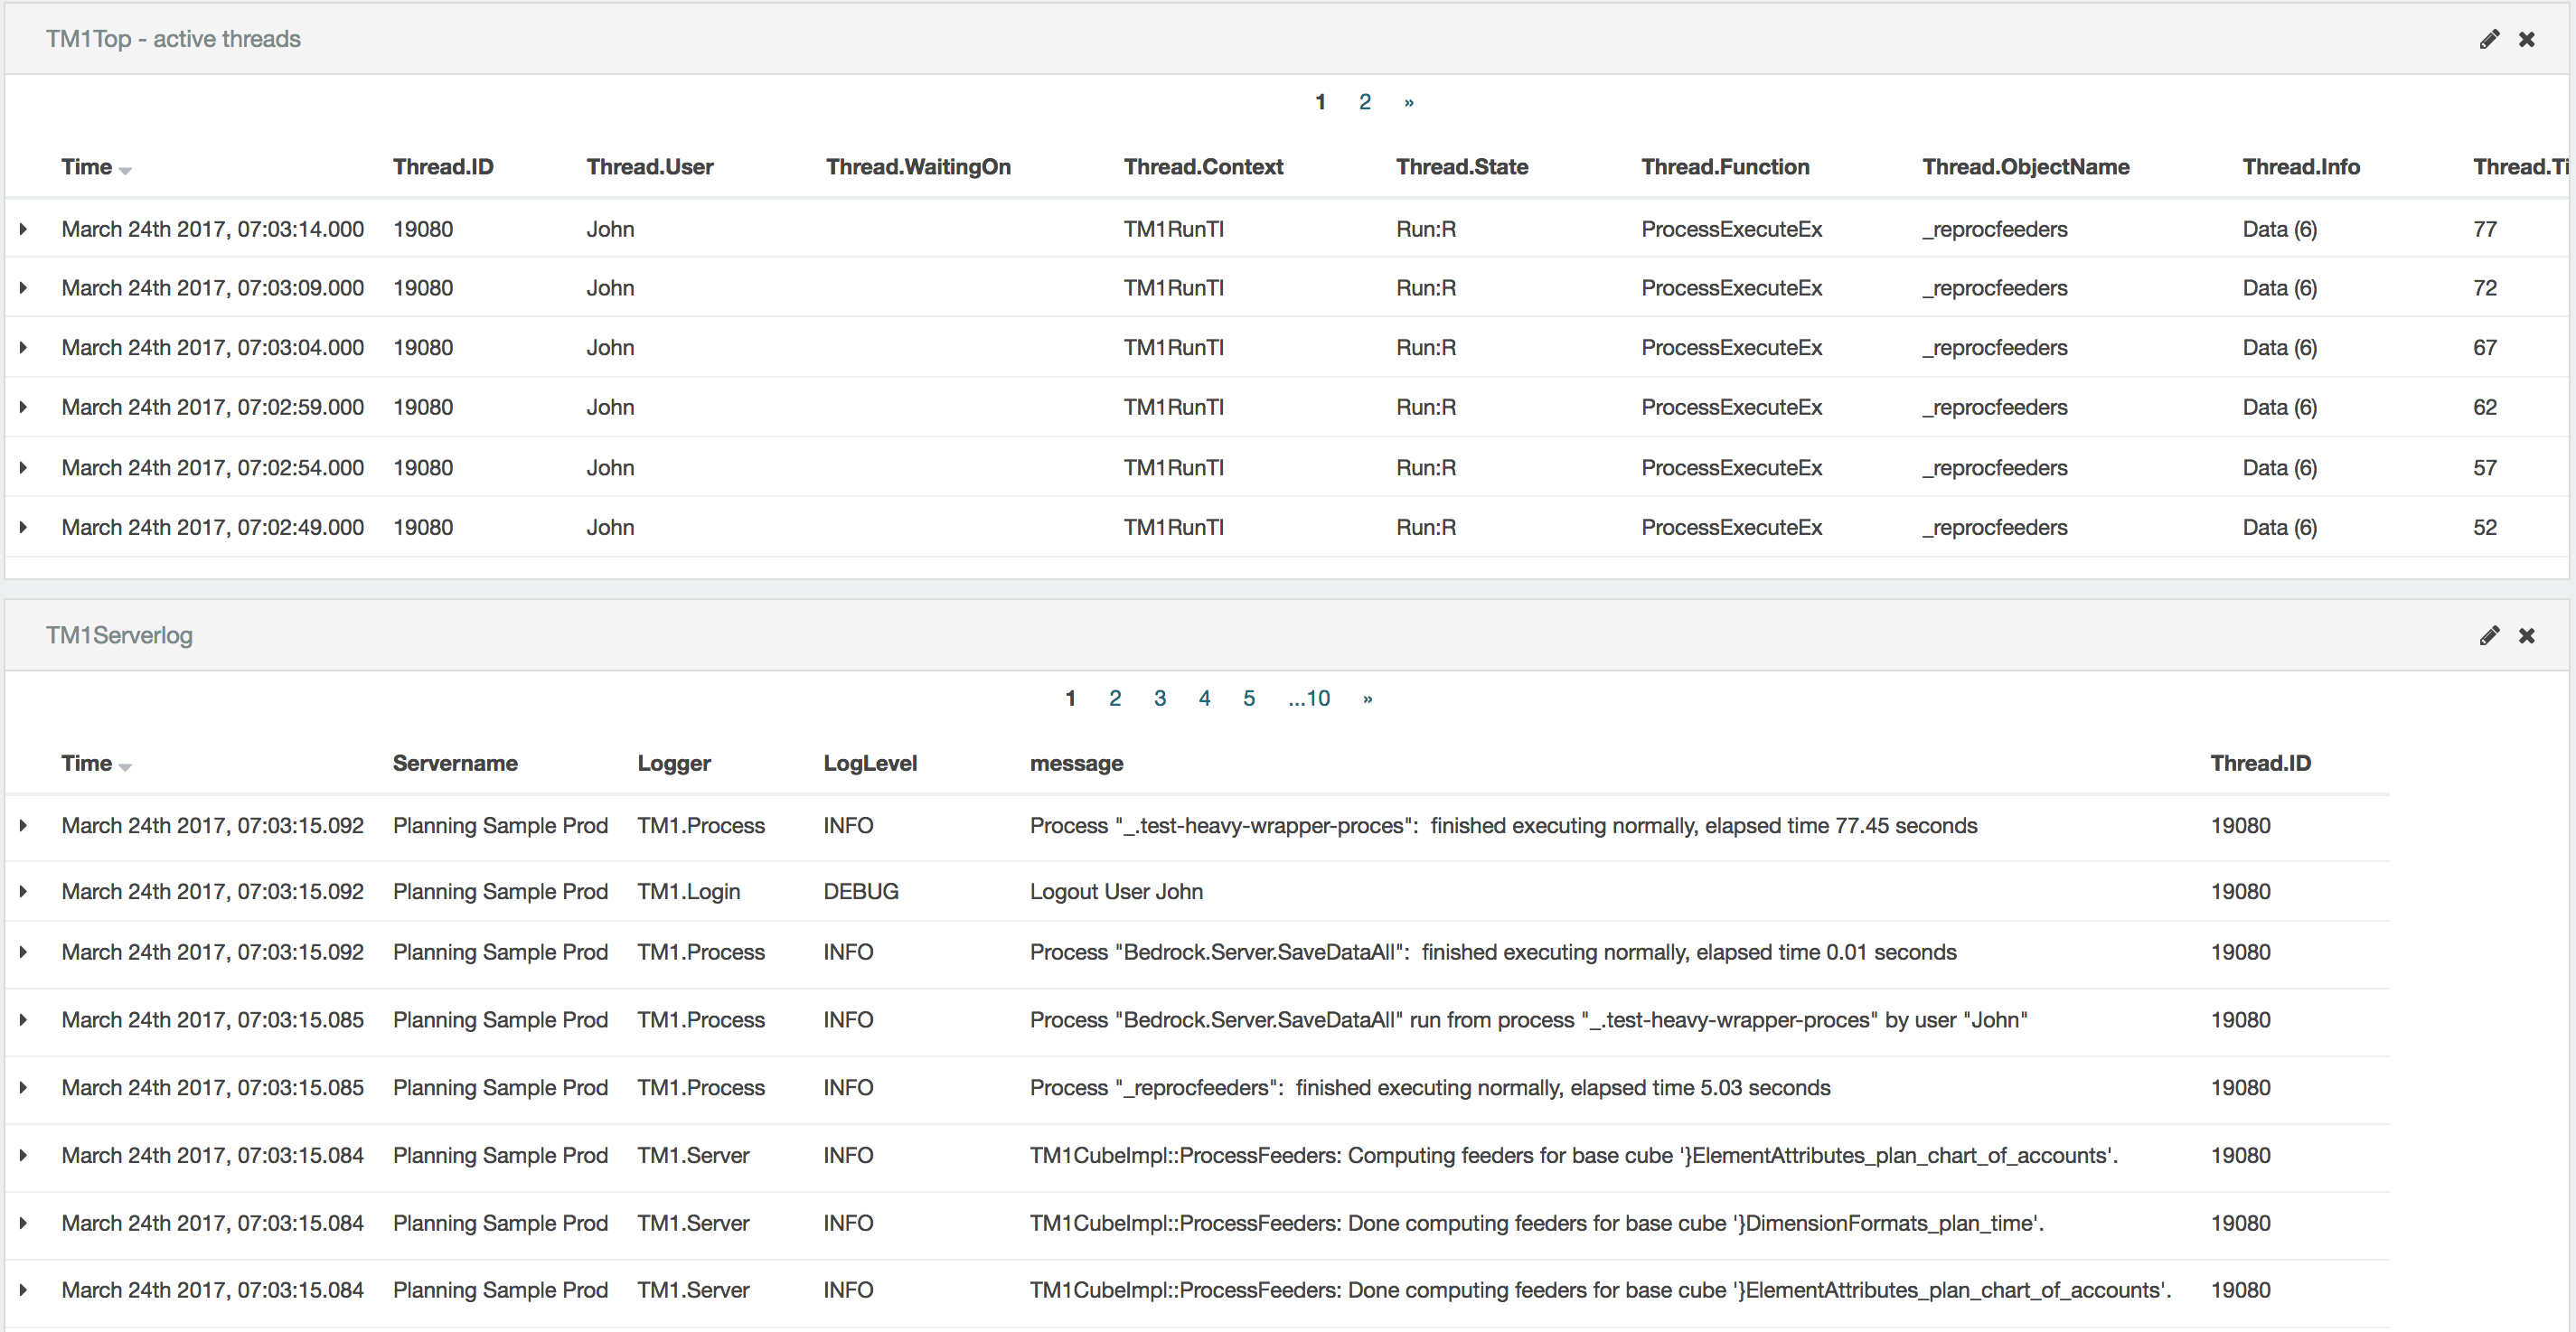Sort by Thread.ObjectName column

click(2025, 166)
